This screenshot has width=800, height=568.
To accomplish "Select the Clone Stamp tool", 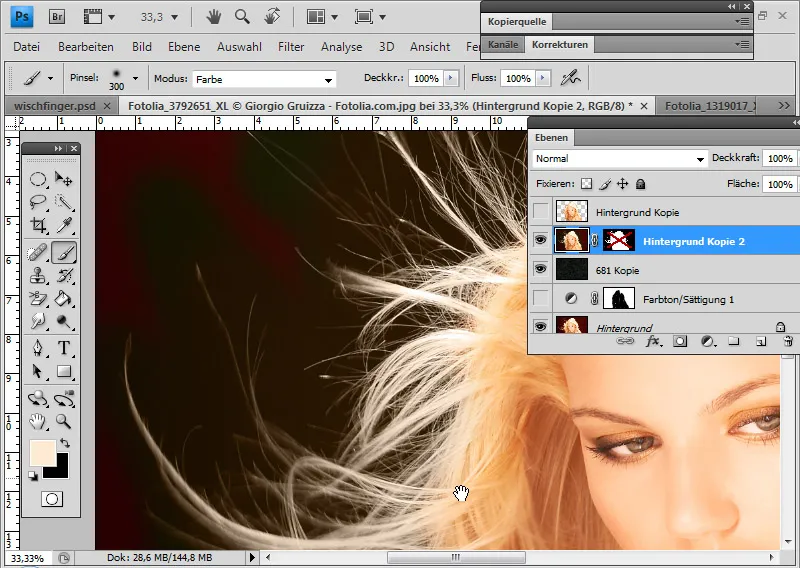I will pyautogui.click(x=38, y=276).
